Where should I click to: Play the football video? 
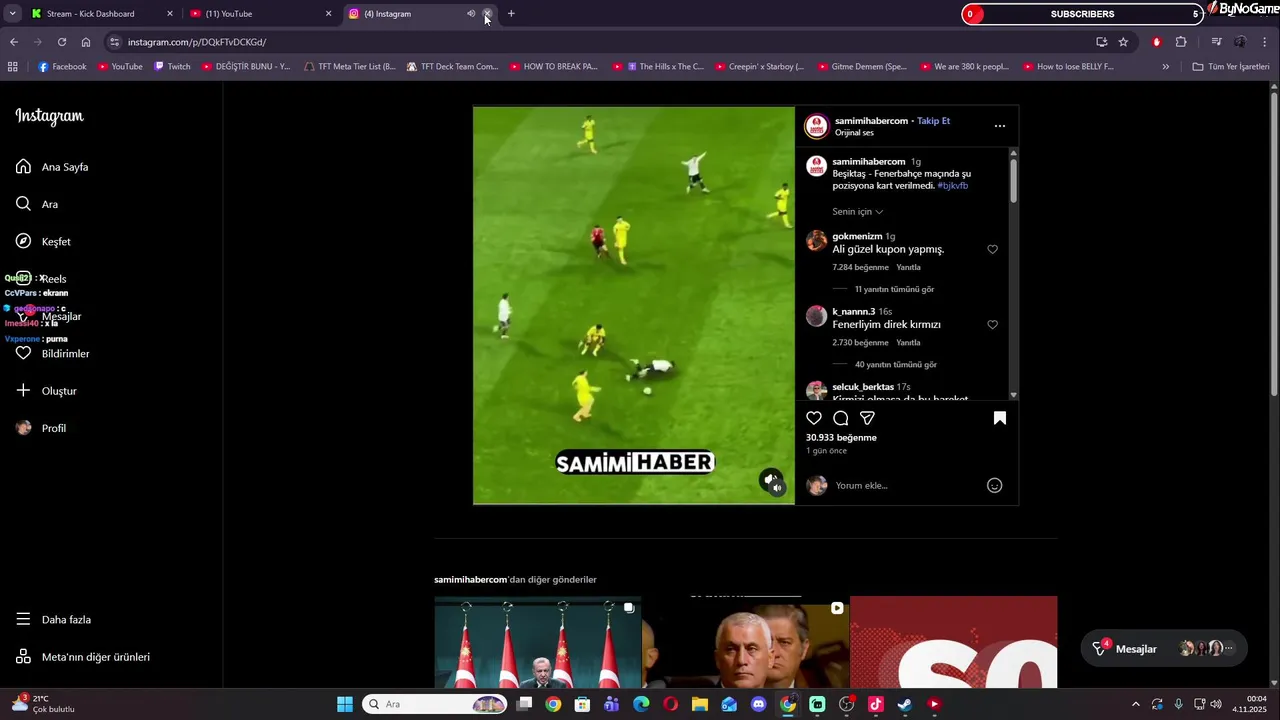pyautogui.click(x=634, y=305)
